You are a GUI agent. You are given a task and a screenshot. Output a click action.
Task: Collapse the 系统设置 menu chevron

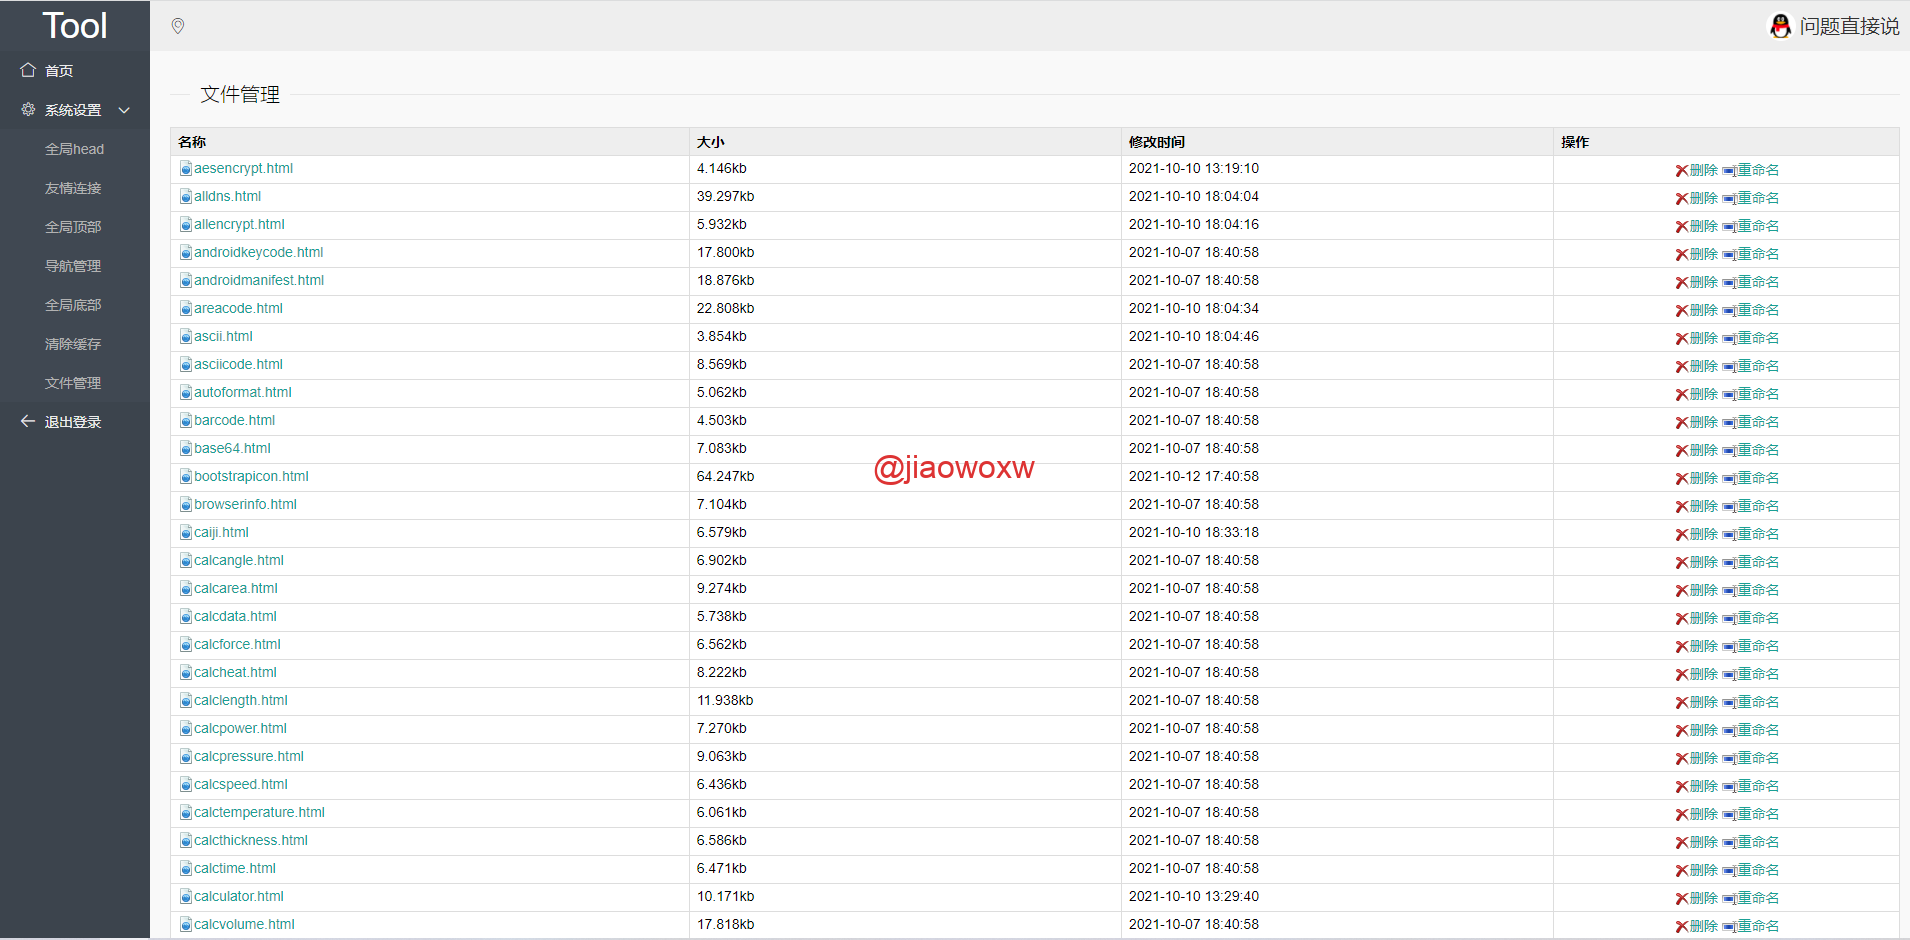pyautogui.click(x=124, y=110)
